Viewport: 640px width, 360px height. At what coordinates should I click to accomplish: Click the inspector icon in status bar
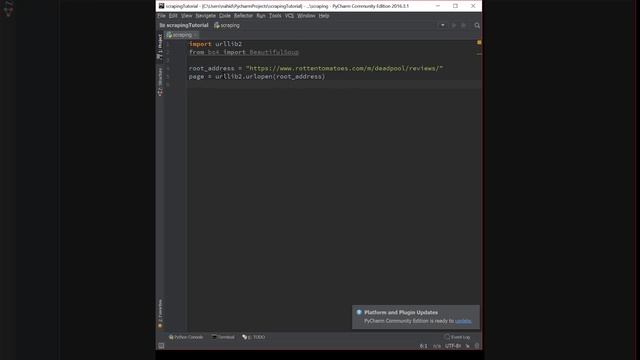coord(477,346)
